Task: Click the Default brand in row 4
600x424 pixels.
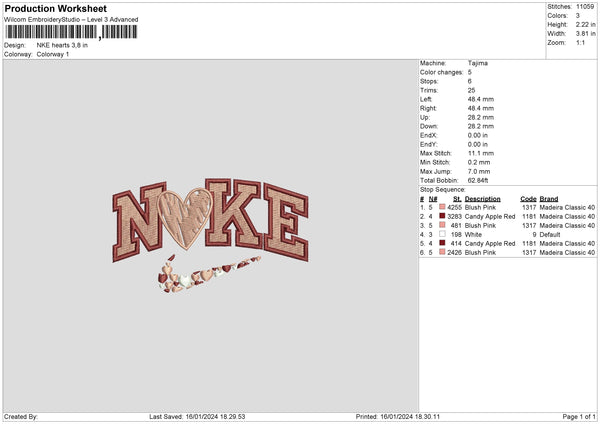Action: [x=550, y=235]
